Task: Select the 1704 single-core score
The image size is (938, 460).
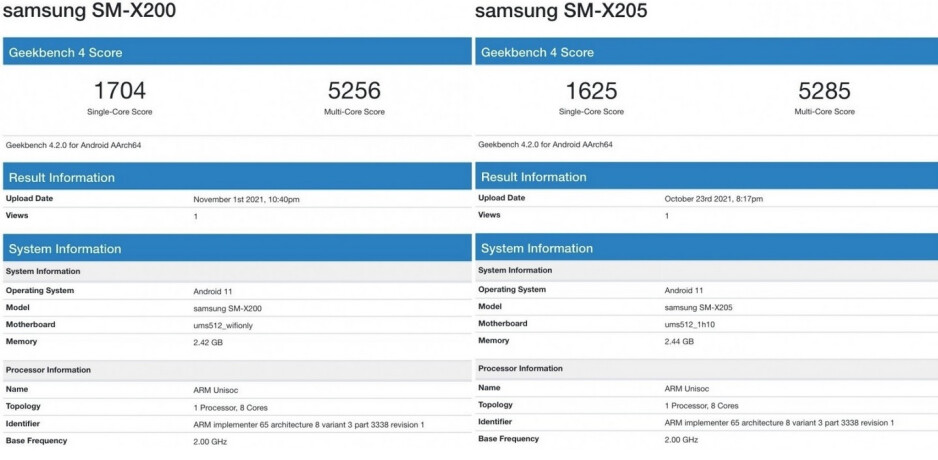Action: click(118, 91)
